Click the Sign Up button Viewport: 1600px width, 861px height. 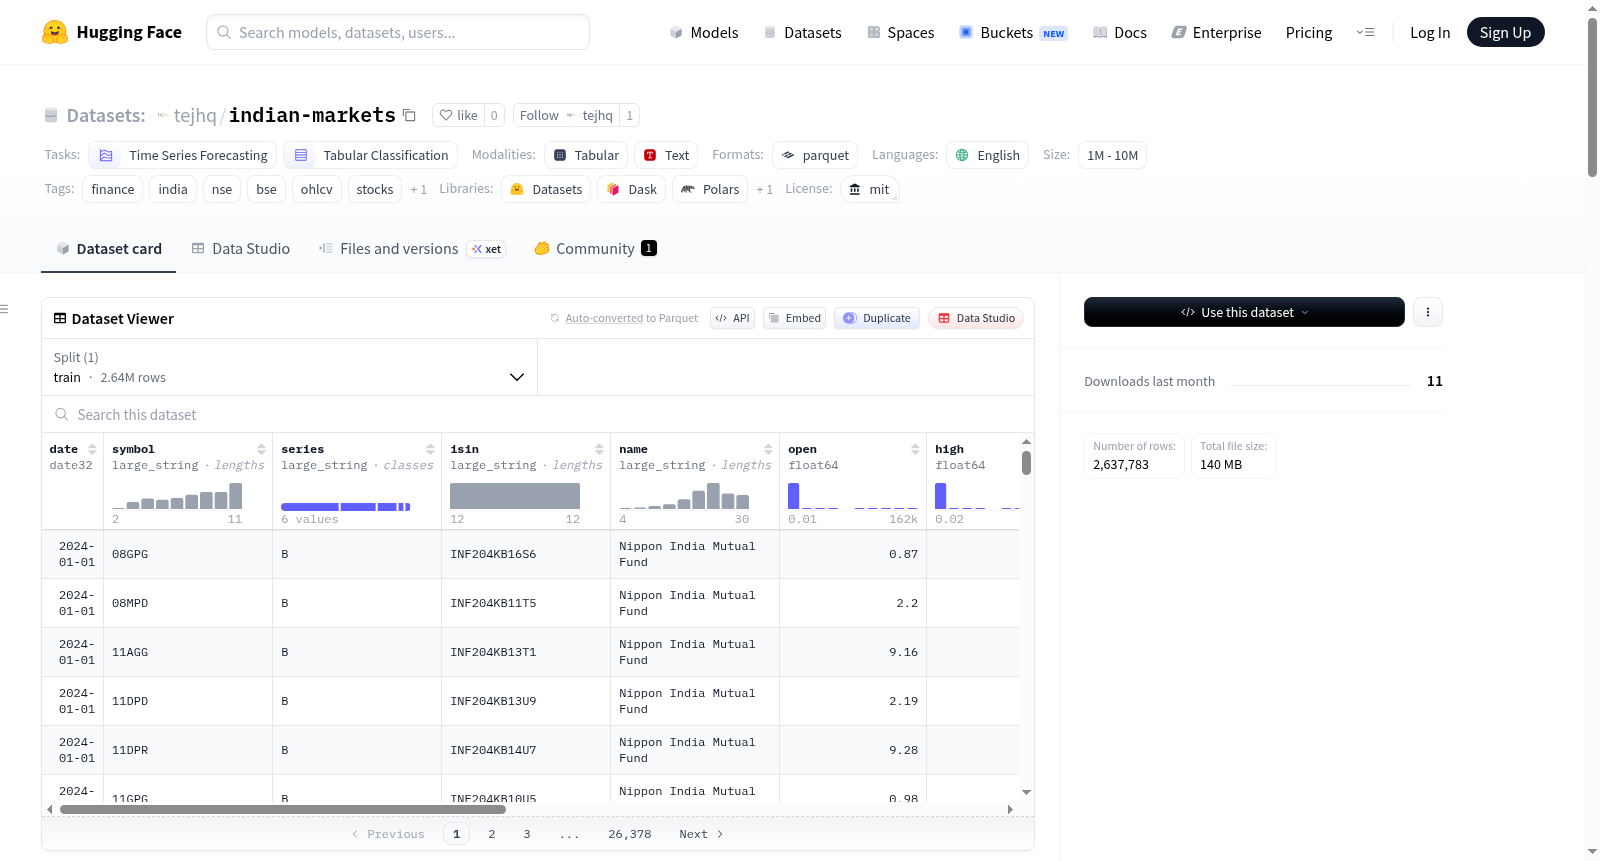pos(1505,32)
